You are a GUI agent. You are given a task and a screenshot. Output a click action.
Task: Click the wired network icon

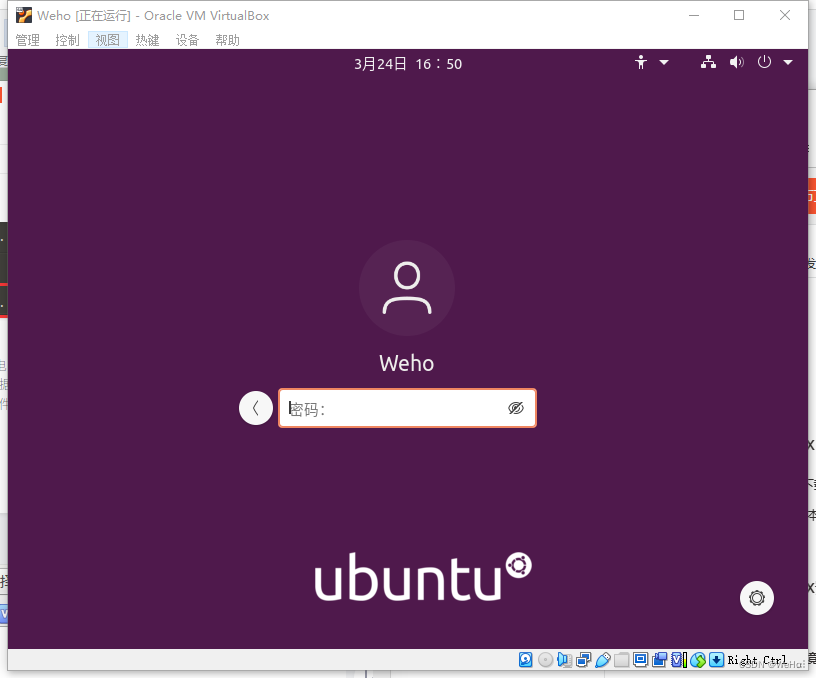click(708, 62)
